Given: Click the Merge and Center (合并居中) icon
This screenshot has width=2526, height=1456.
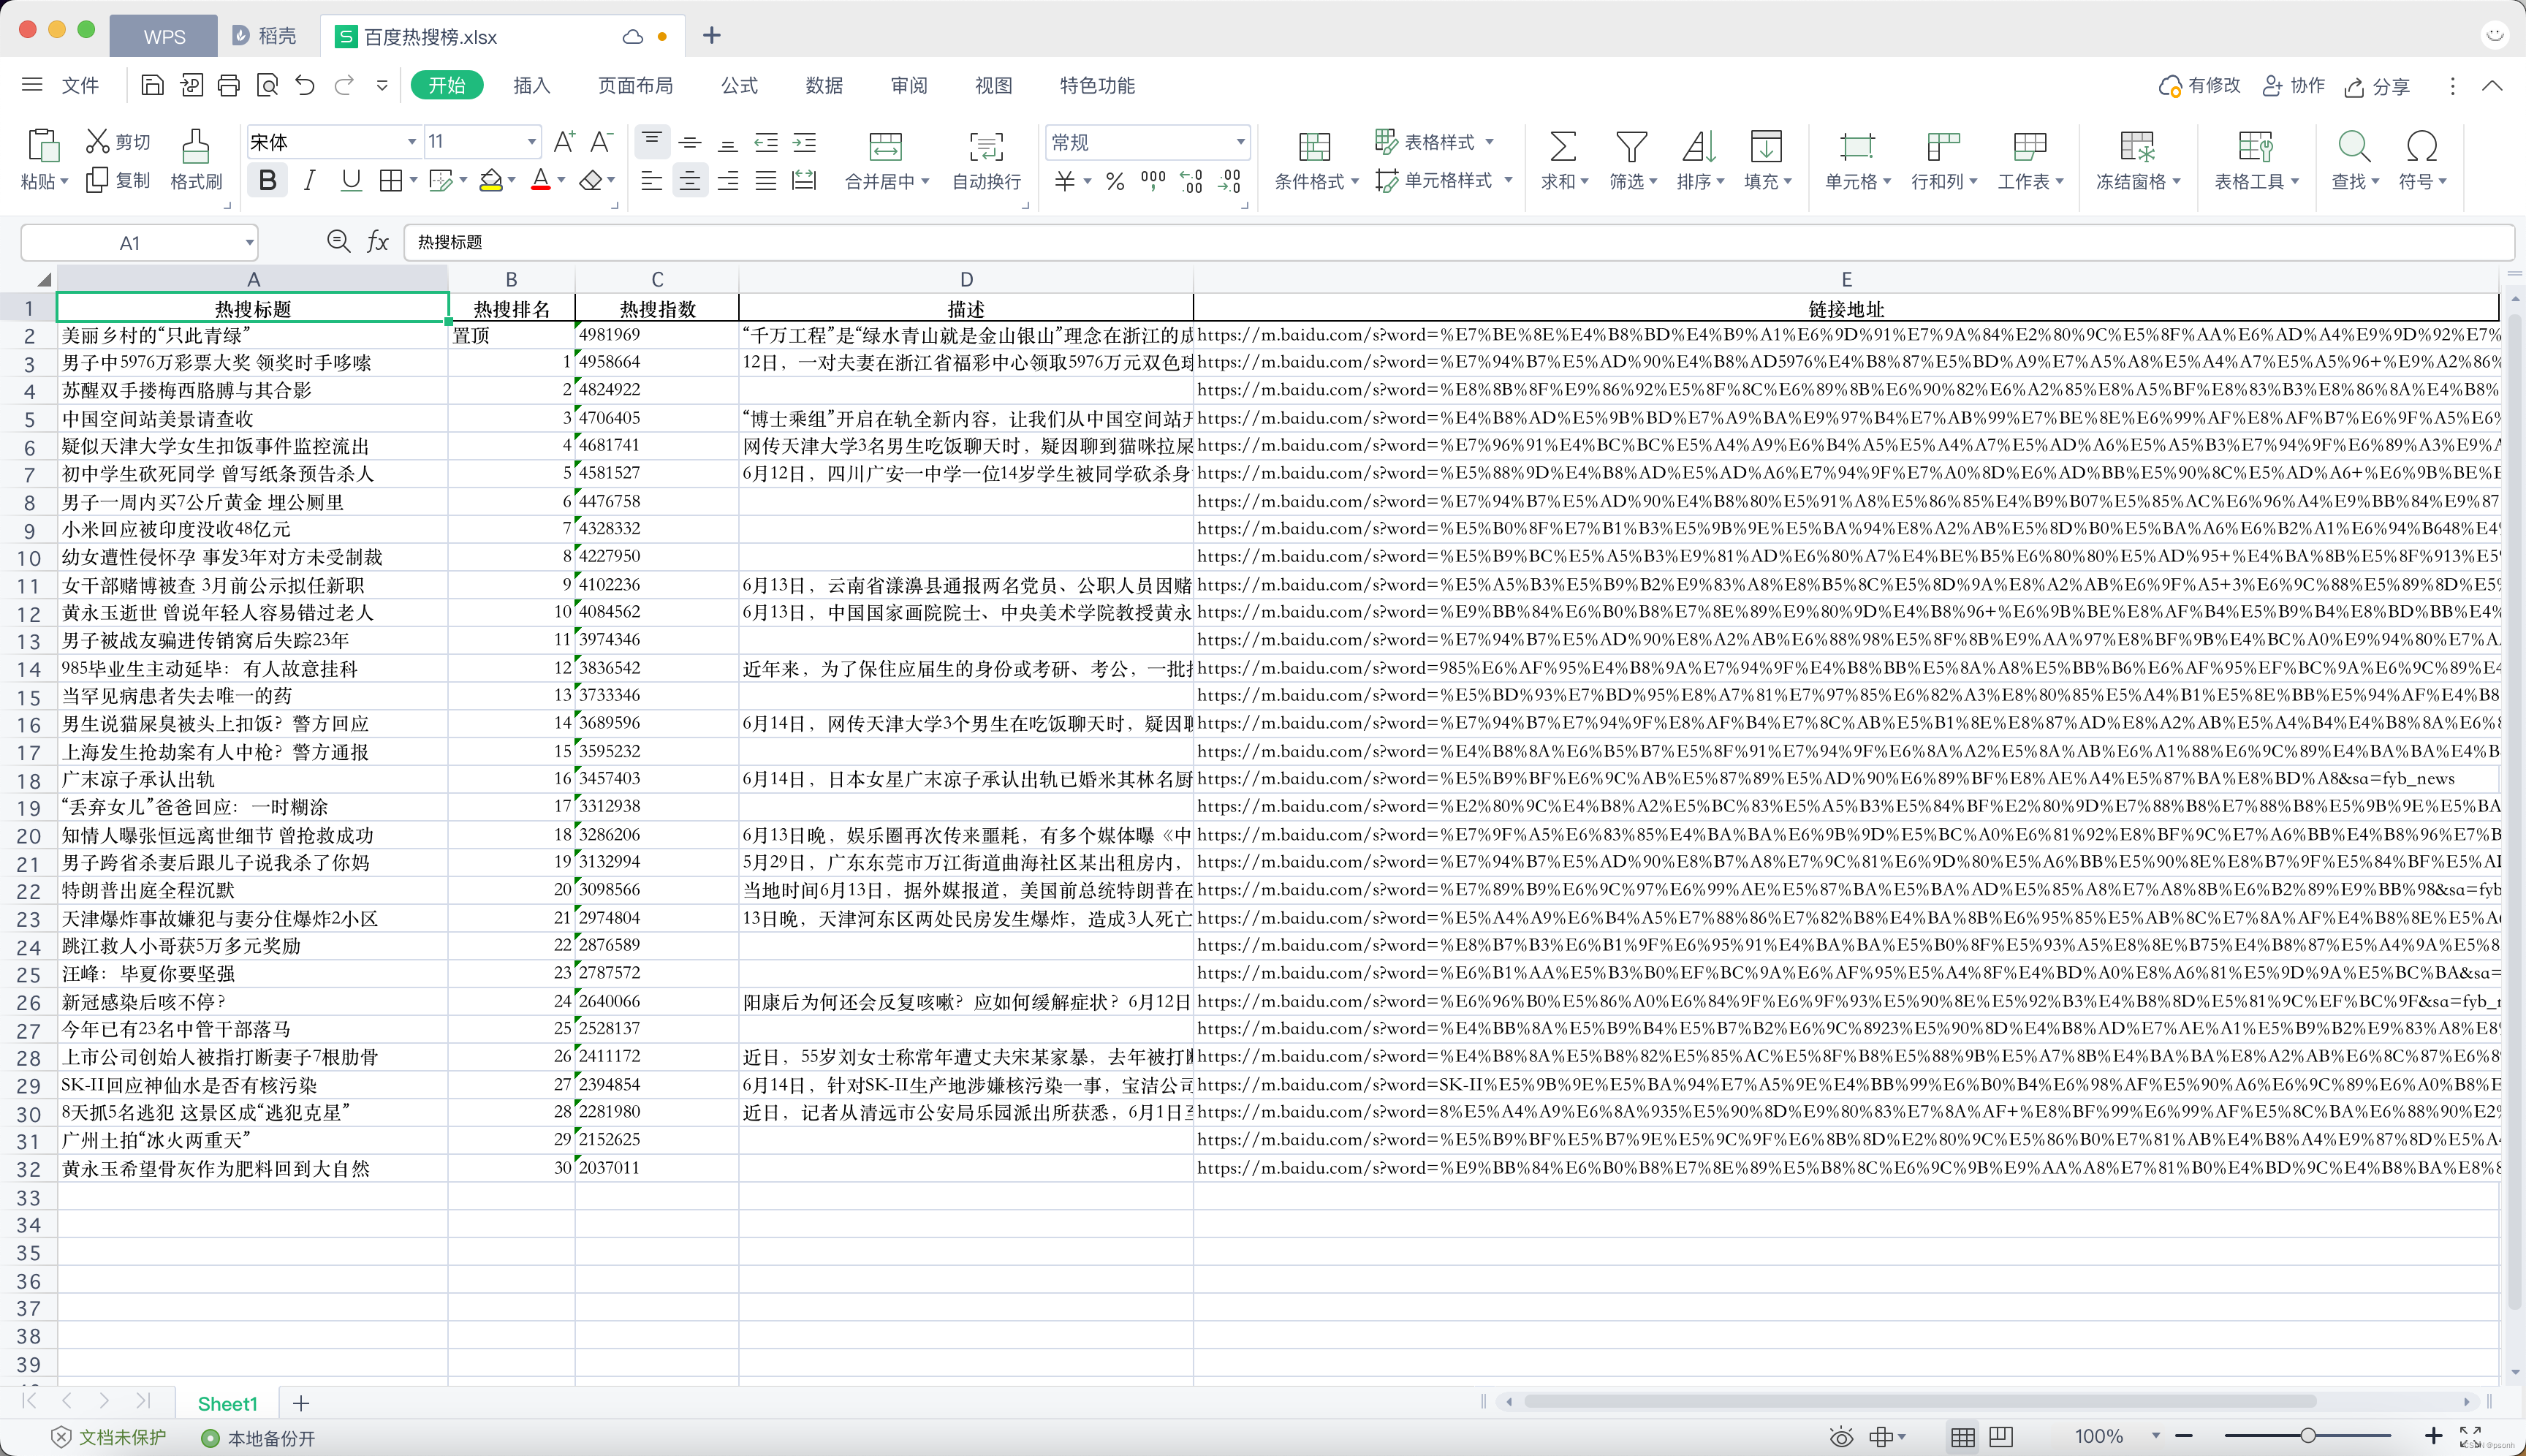Looking at the screenshot, I should click(885, 147).
